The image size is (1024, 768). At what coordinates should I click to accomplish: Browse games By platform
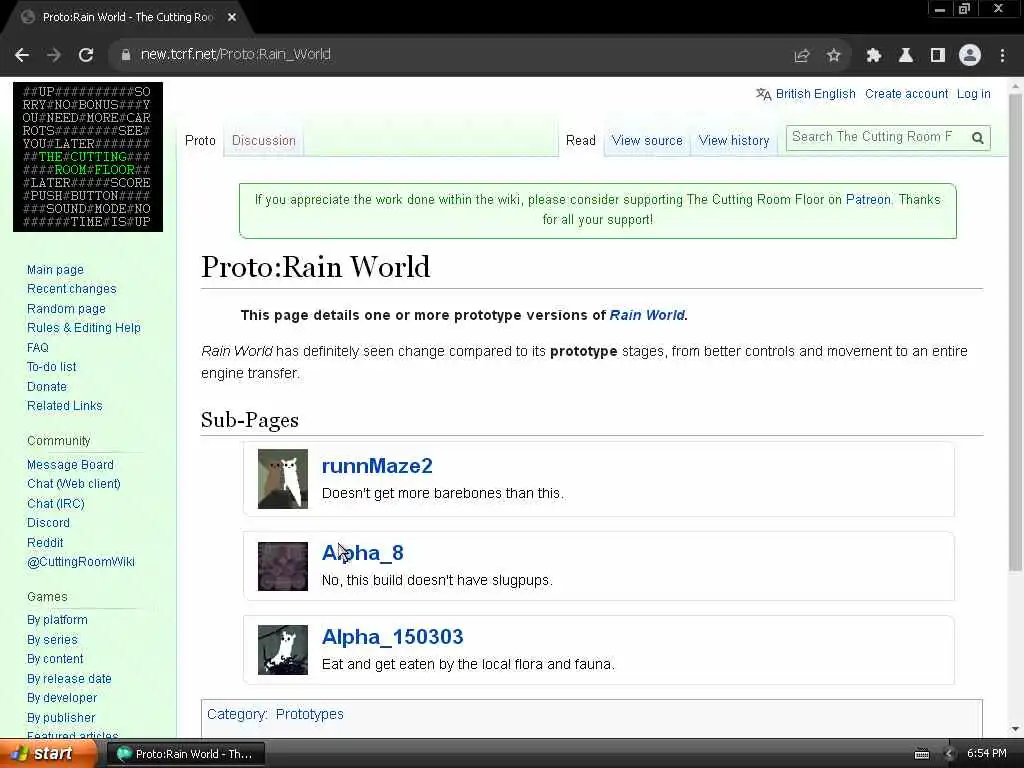(x=57, y=620)
